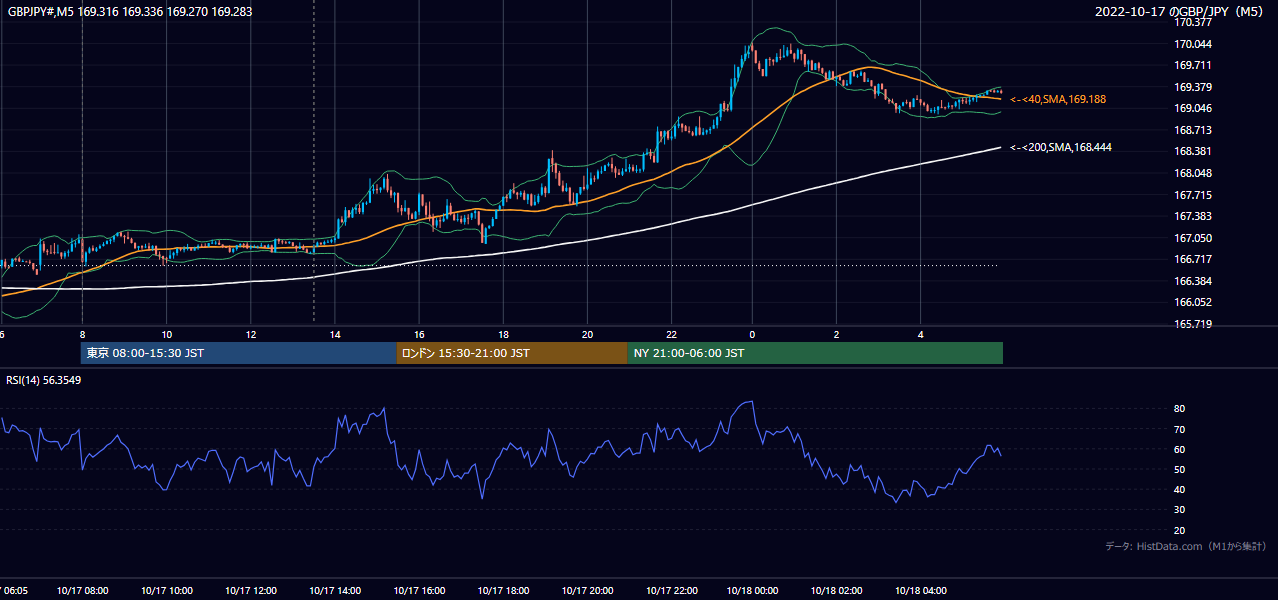Click RSI scale value 50
Screen dimensions: 1278x600
tap(1179, 469)
